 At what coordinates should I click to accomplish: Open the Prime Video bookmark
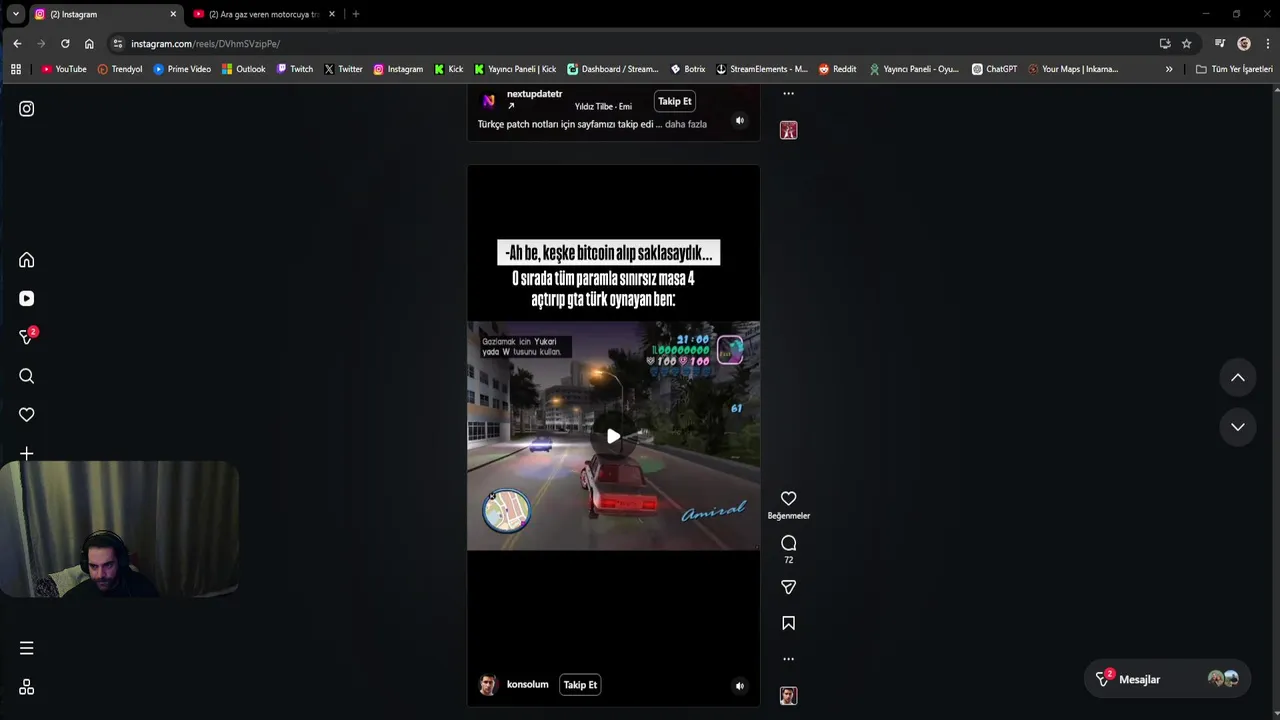[x=182, y=69]
